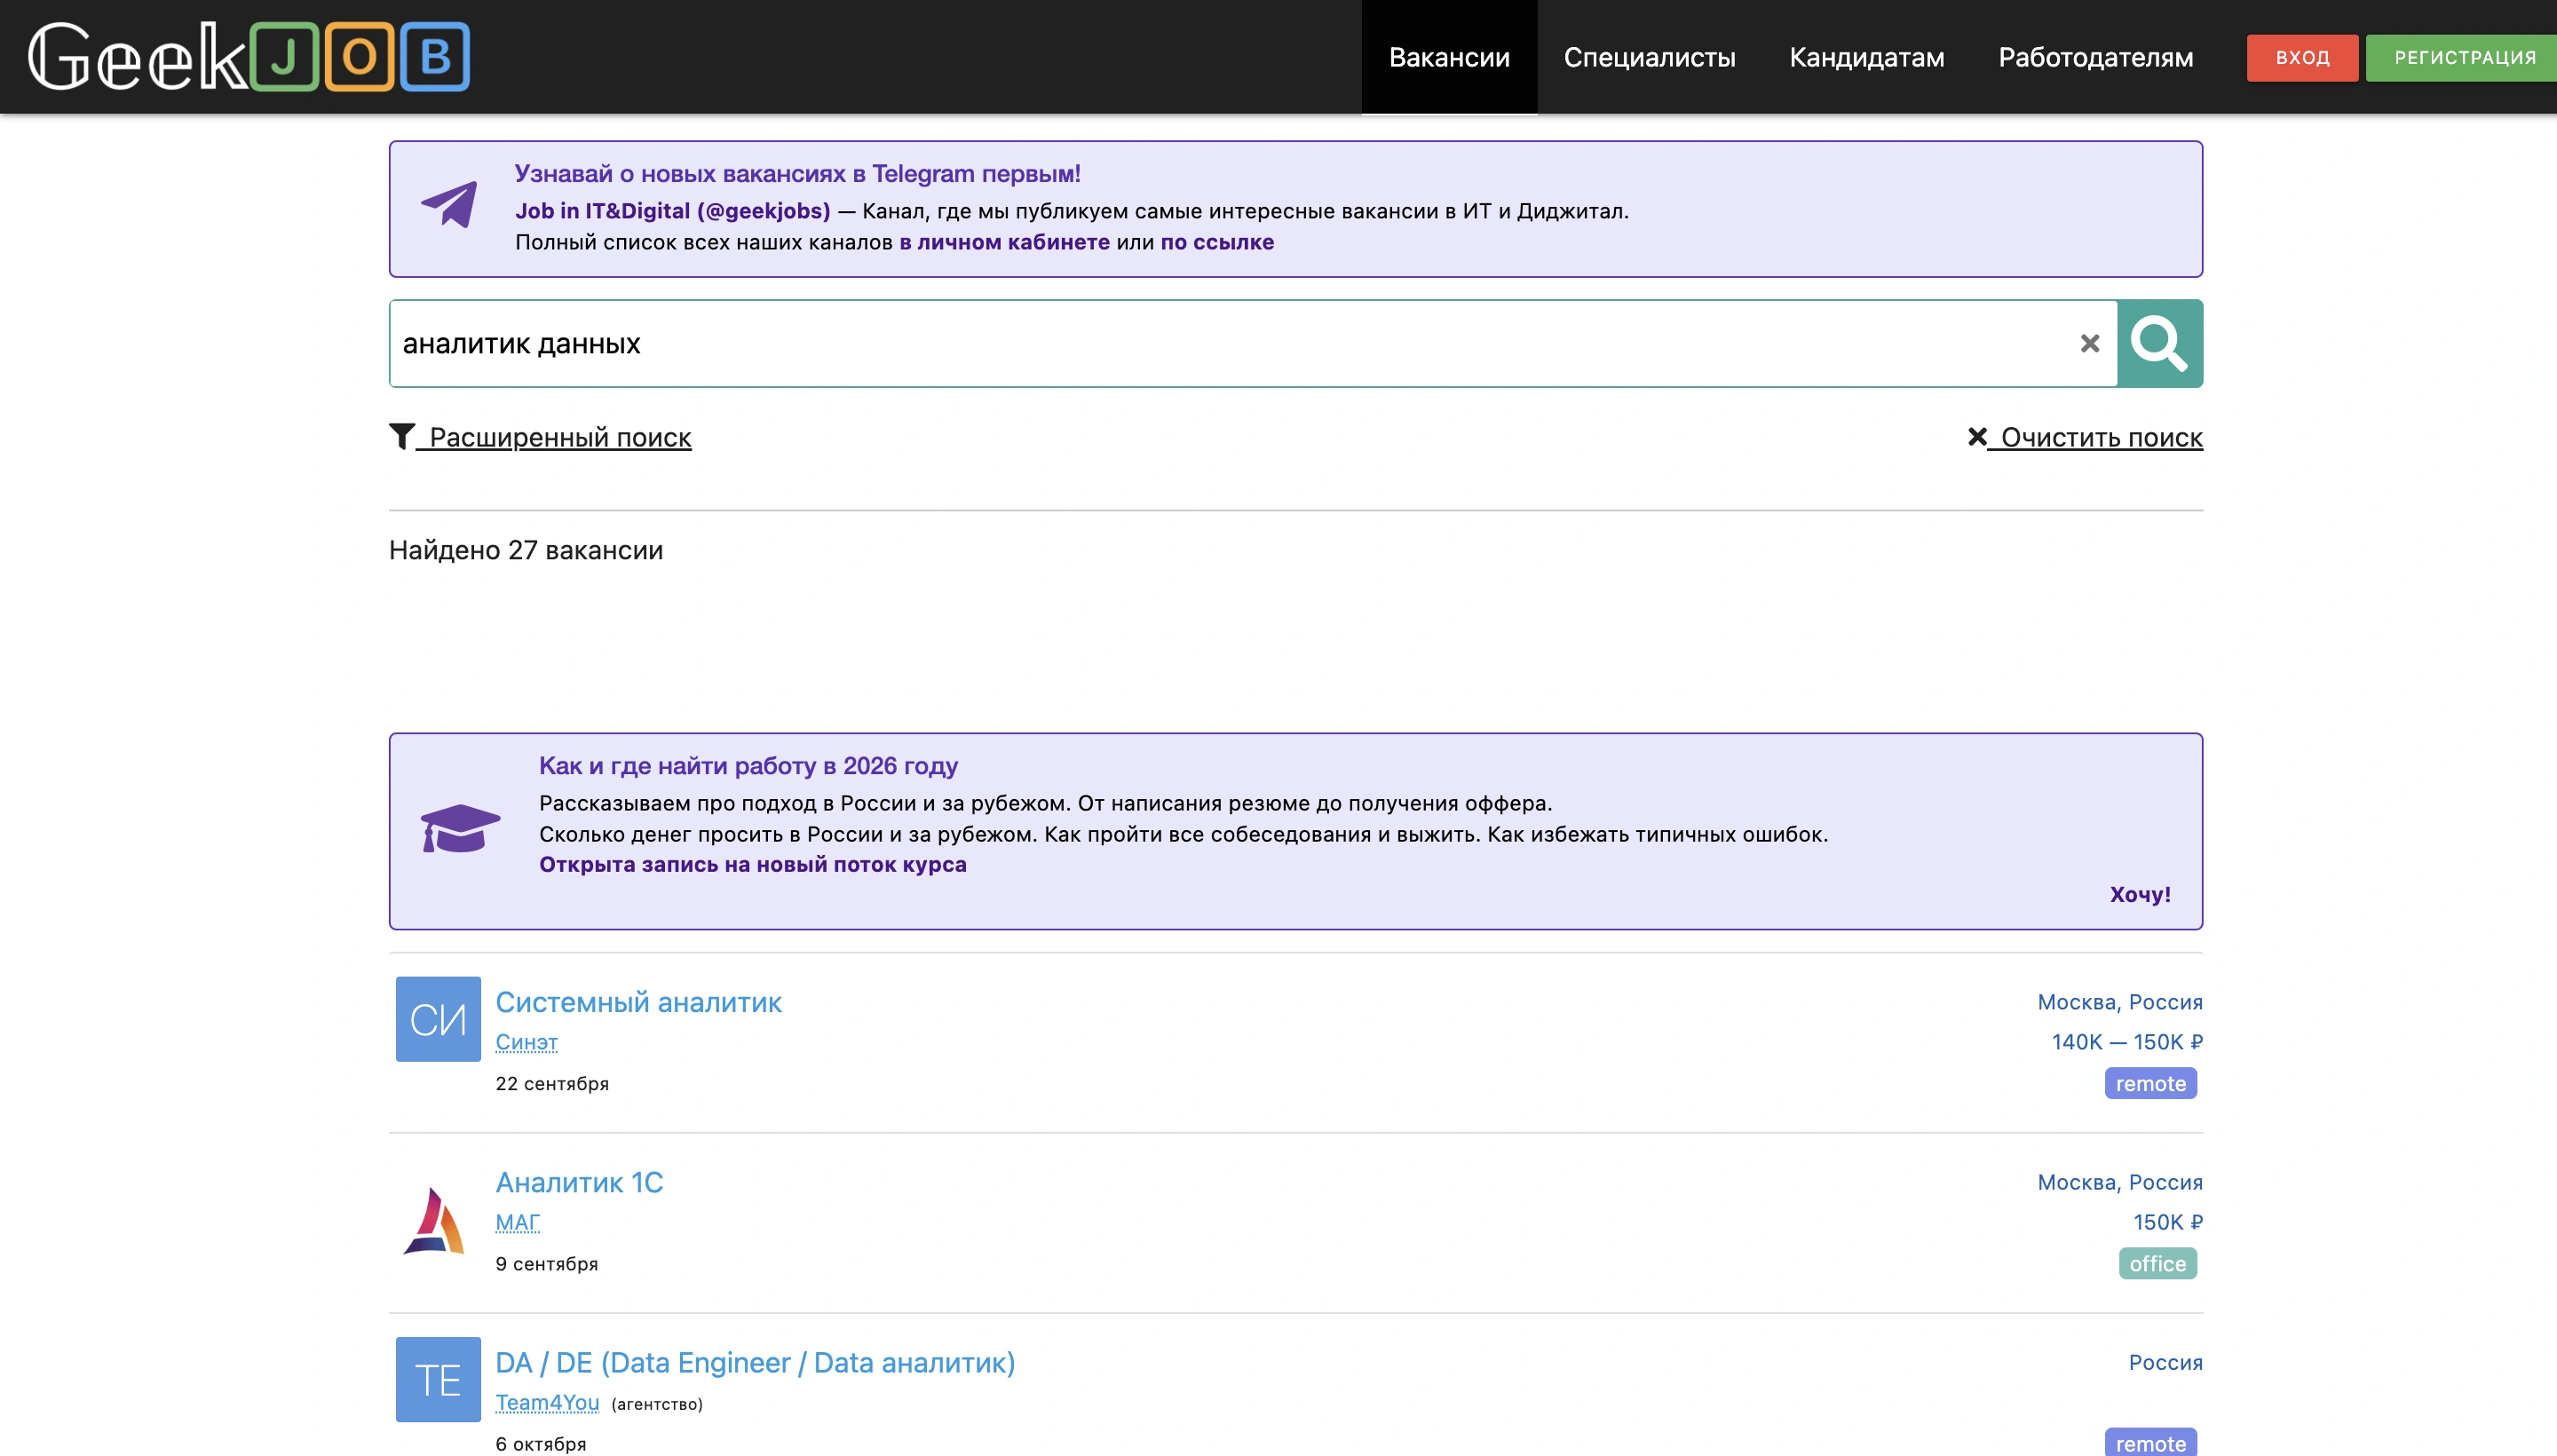Click the СИ company logo for Синэт

[438, 1019]
